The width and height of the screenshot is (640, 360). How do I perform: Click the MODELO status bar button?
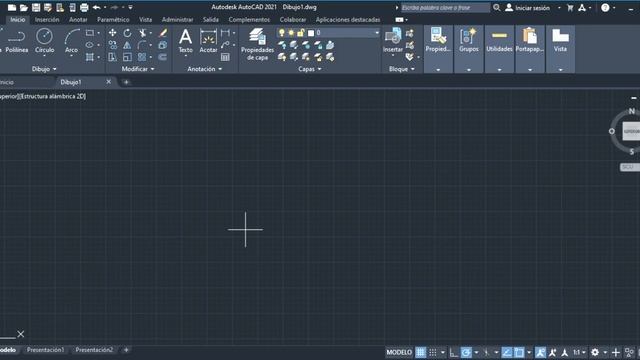[x=399, y=352]
